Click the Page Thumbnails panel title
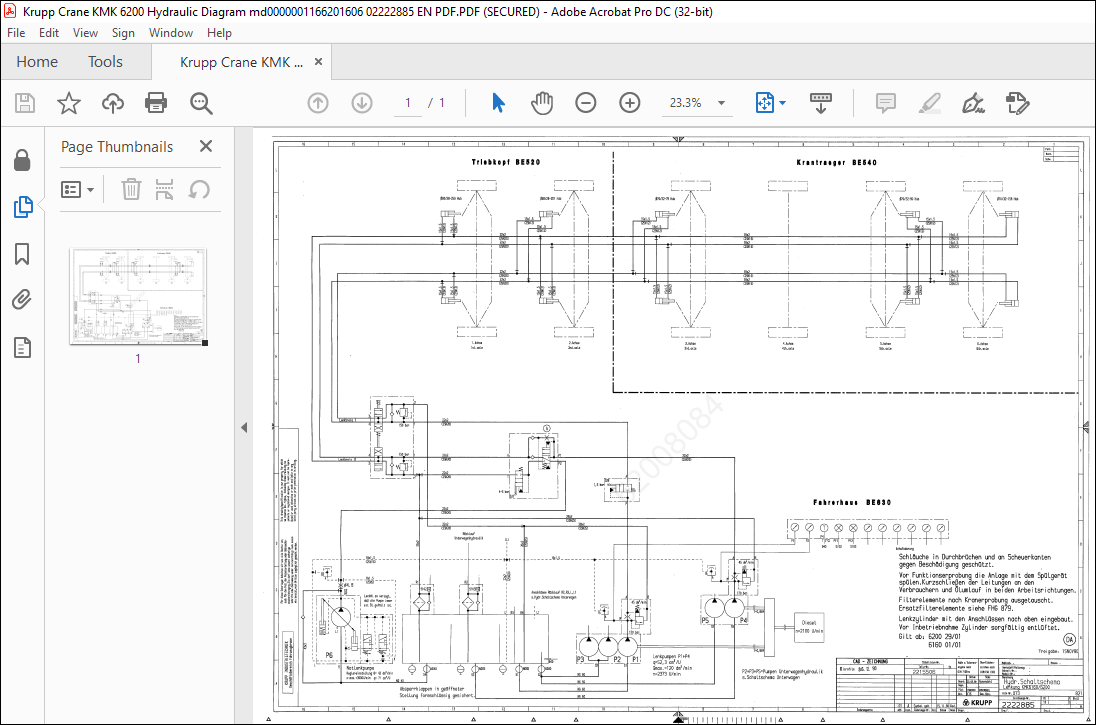The image size is (1096, 725). pos(117,147)
